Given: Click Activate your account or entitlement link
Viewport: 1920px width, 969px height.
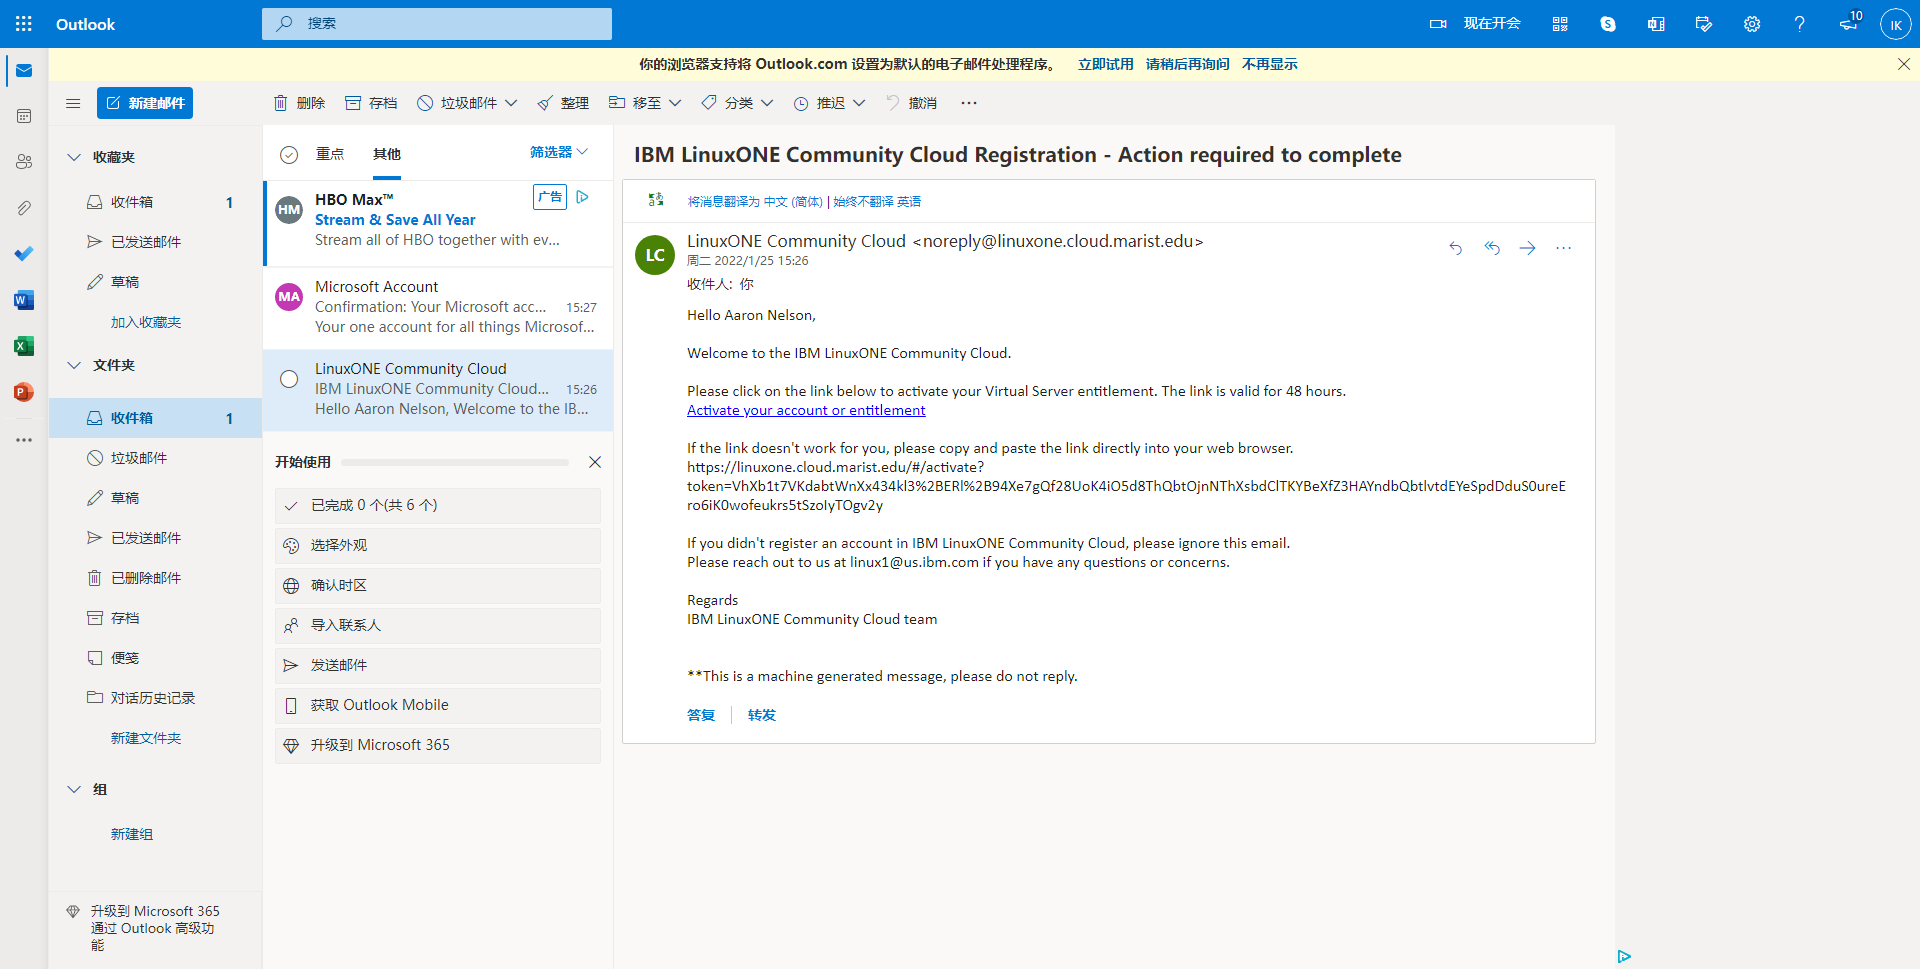Looking at the screenshot, I should pyautogui.click(x=806, y=410).
